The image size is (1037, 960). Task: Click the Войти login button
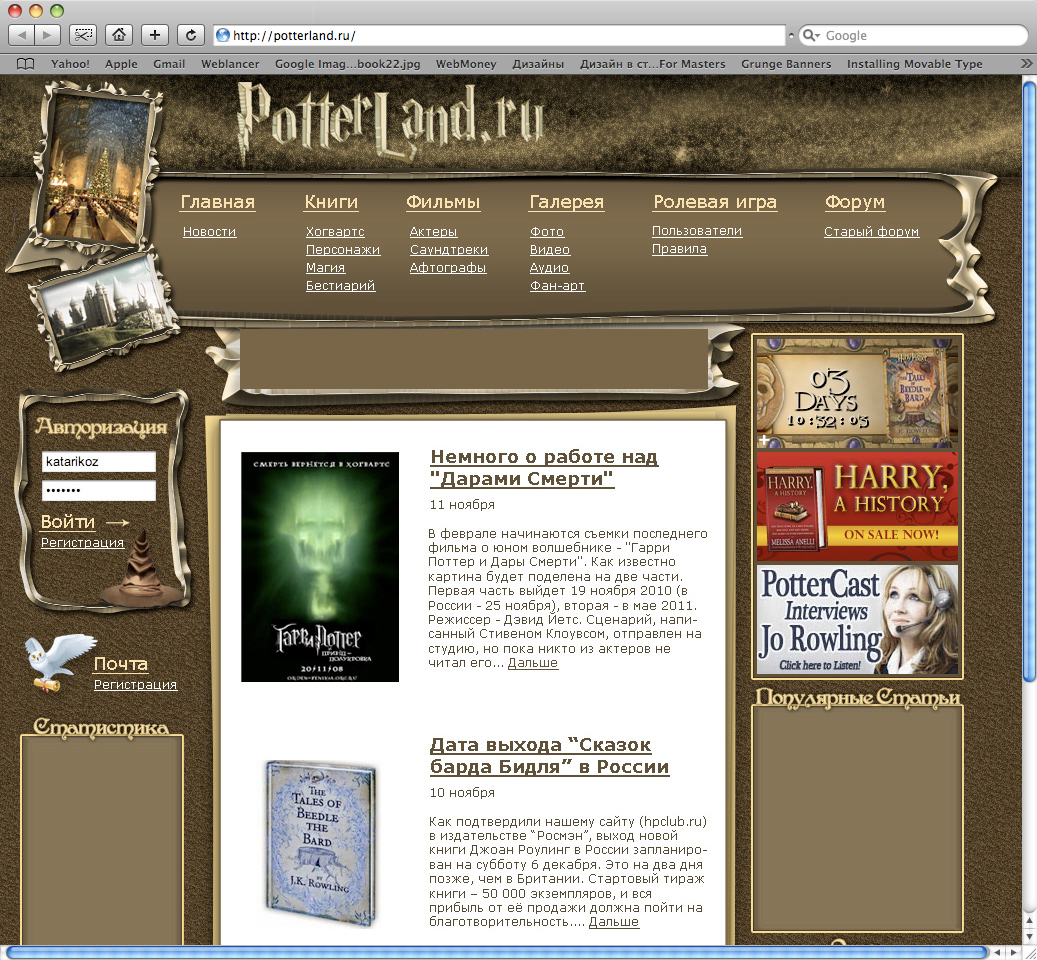point(68,522)
